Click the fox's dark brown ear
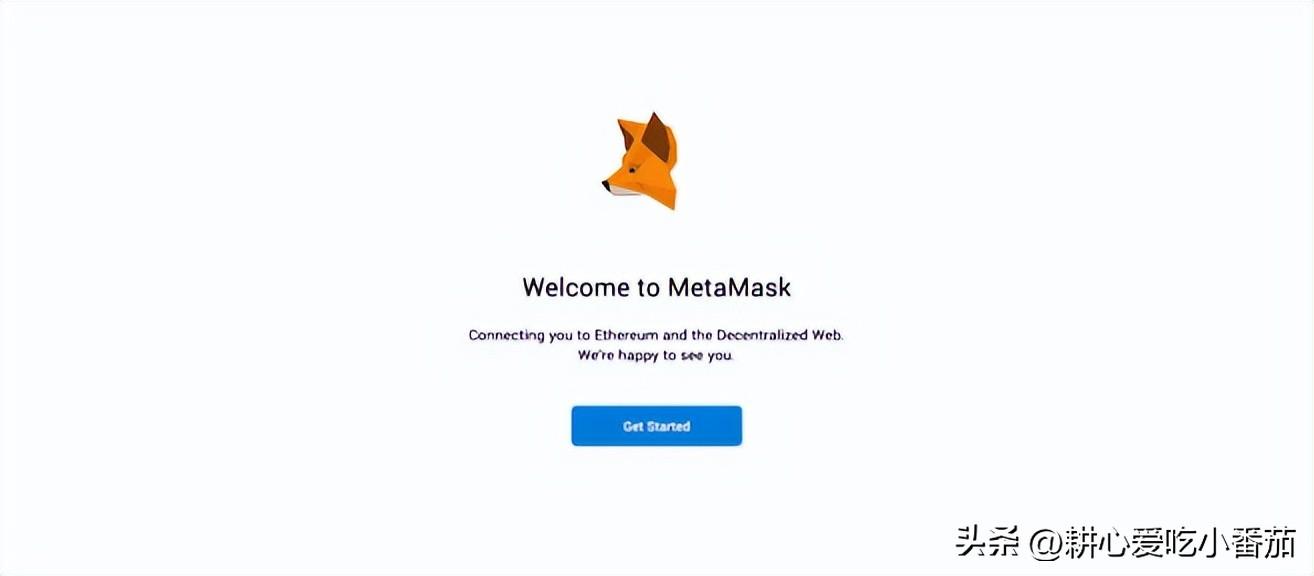 (655, 140)
